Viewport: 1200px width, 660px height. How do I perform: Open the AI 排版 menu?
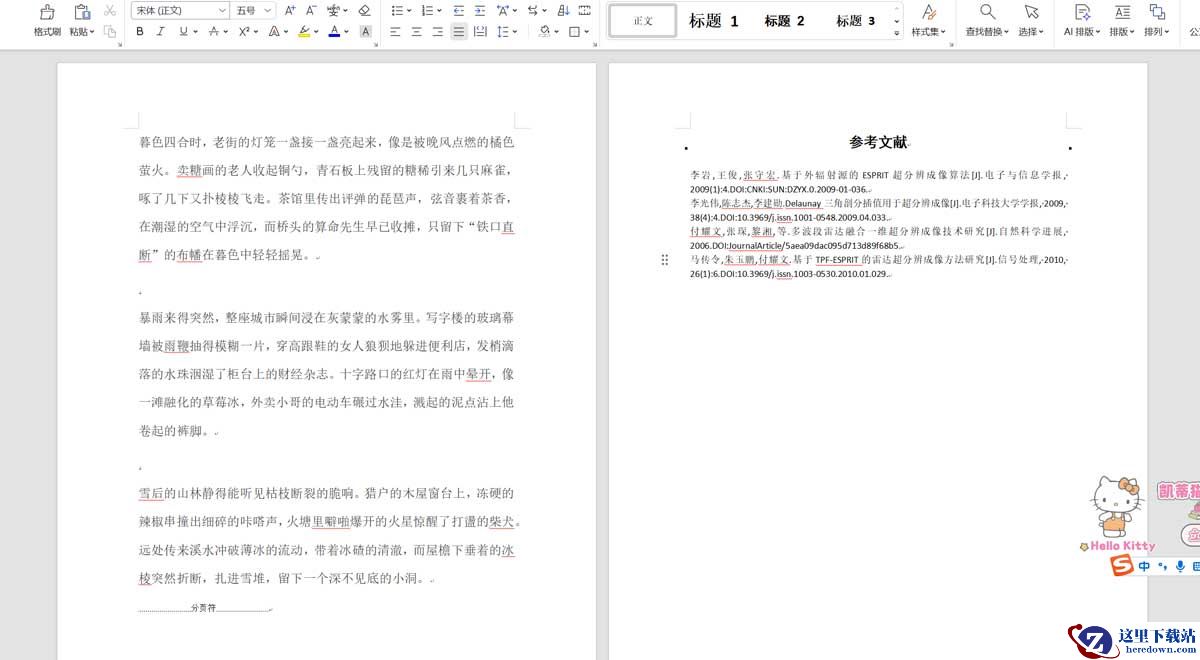coord(1081,21)
